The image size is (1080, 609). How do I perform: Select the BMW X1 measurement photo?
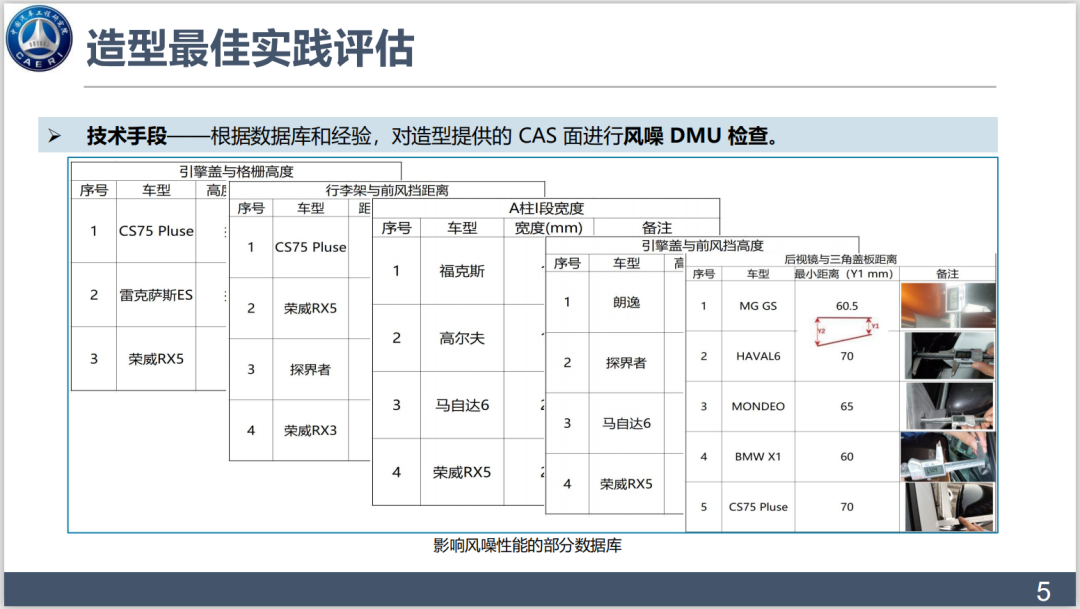pos(948,456)
